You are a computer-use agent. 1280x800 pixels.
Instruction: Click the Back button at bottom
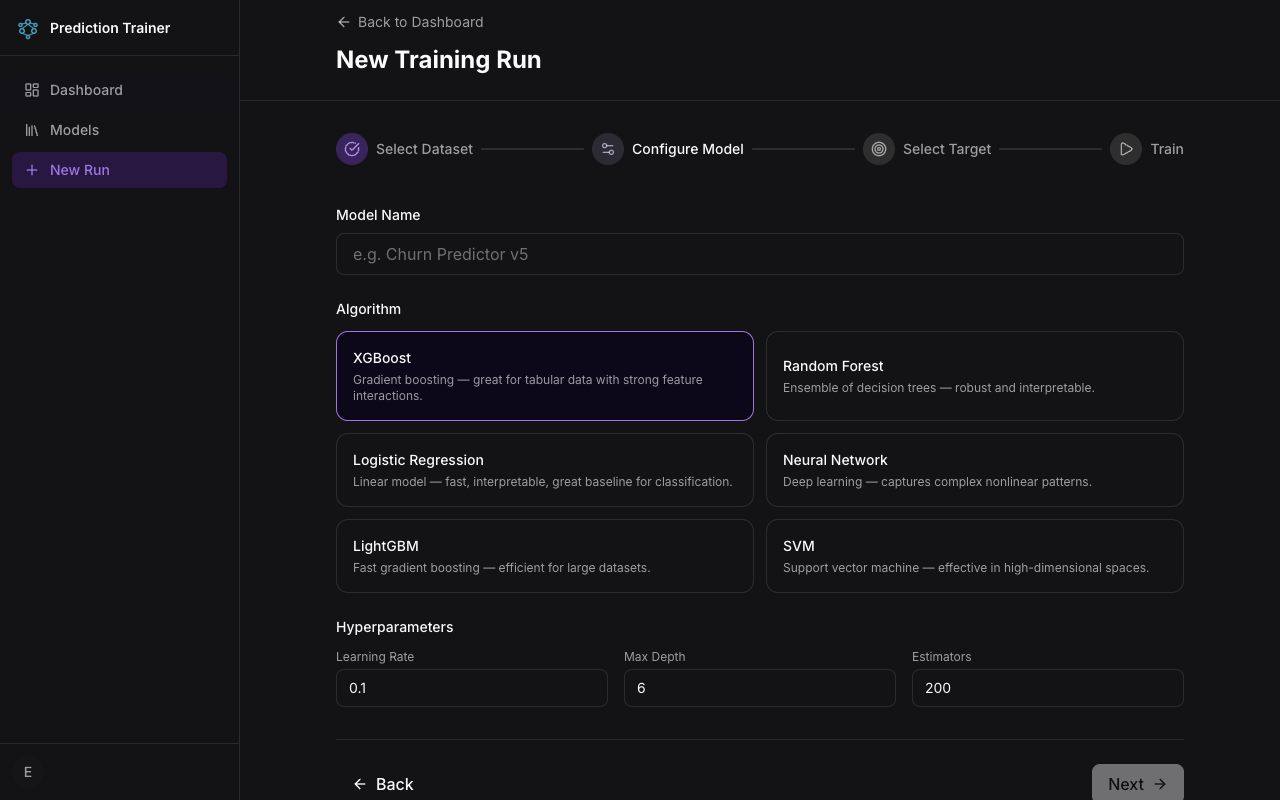pyautogui.click(x=384, y=784)
